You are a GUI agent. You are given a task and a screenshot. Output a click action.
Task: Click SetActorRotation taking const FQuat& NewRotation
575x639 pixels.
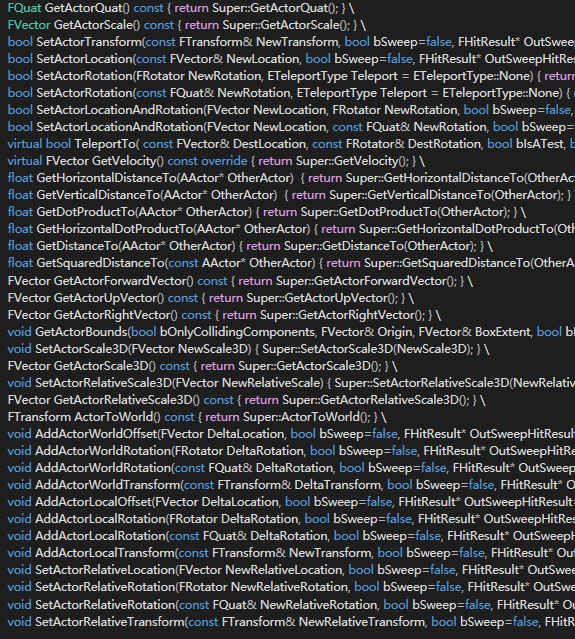point(84,93)
